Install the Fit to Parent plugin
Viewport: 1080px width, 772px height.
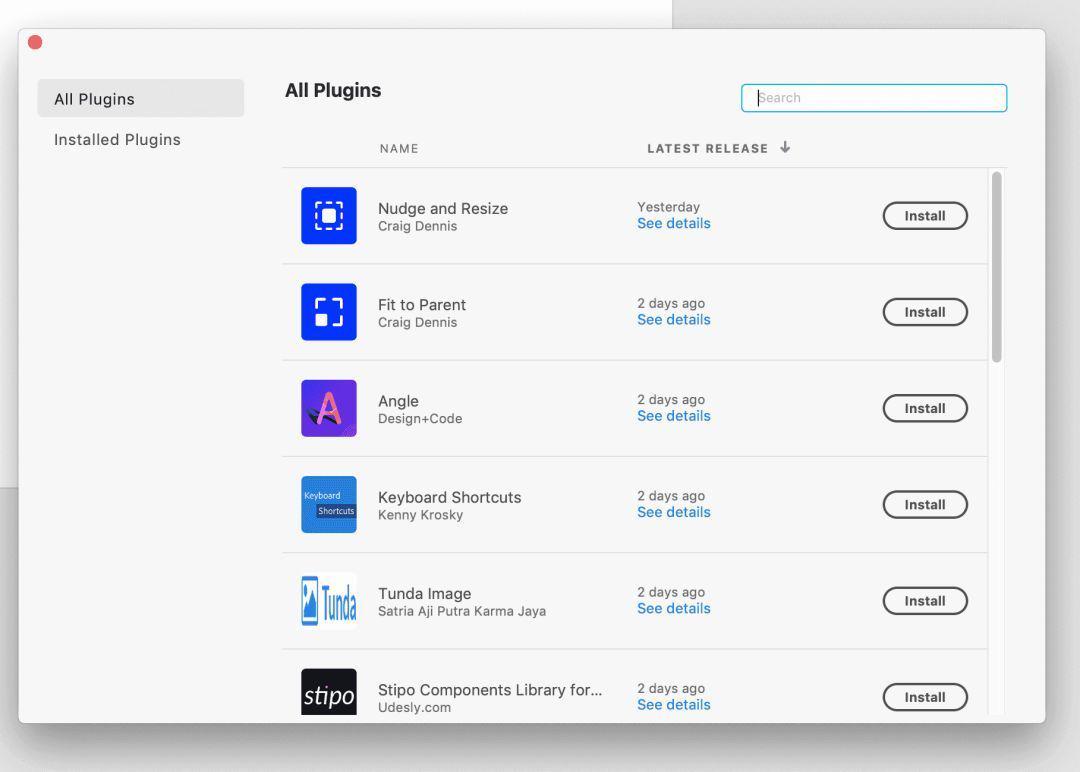925,312
